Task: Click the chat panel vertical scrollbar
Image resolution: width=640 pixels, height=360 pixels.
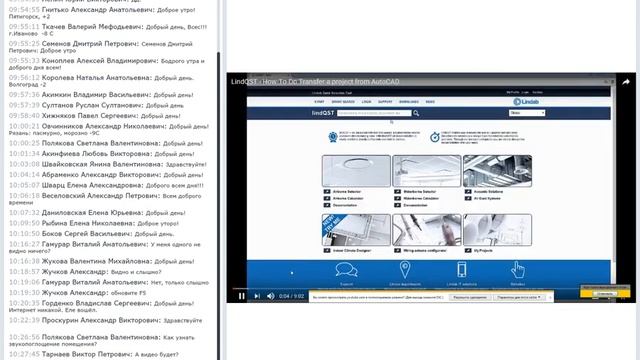Action: [x=218, y=206]
